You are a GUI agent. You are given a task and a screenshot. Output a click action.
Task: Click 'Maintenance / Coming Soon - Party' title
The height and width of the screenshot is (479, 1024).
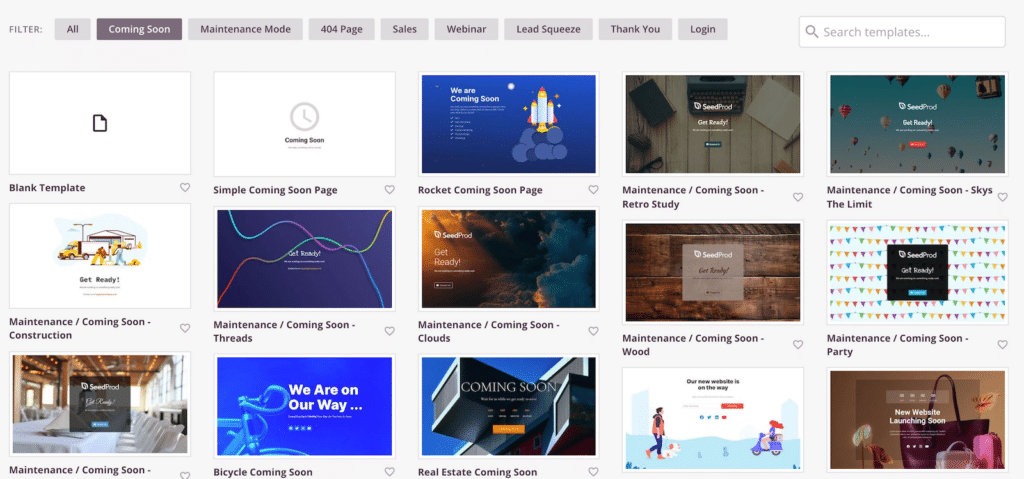click(897, 345)
